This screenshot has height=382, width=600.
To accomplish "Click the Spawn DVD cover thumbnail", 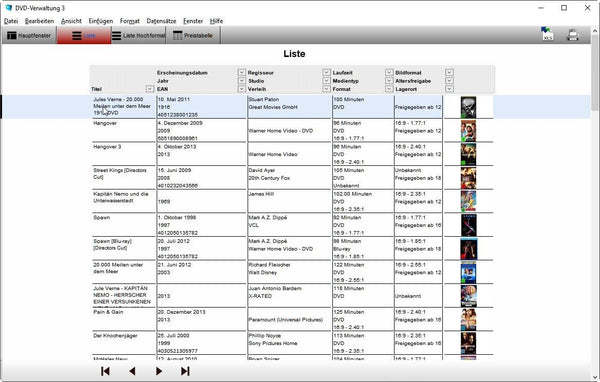I will (x=468, y=225).
